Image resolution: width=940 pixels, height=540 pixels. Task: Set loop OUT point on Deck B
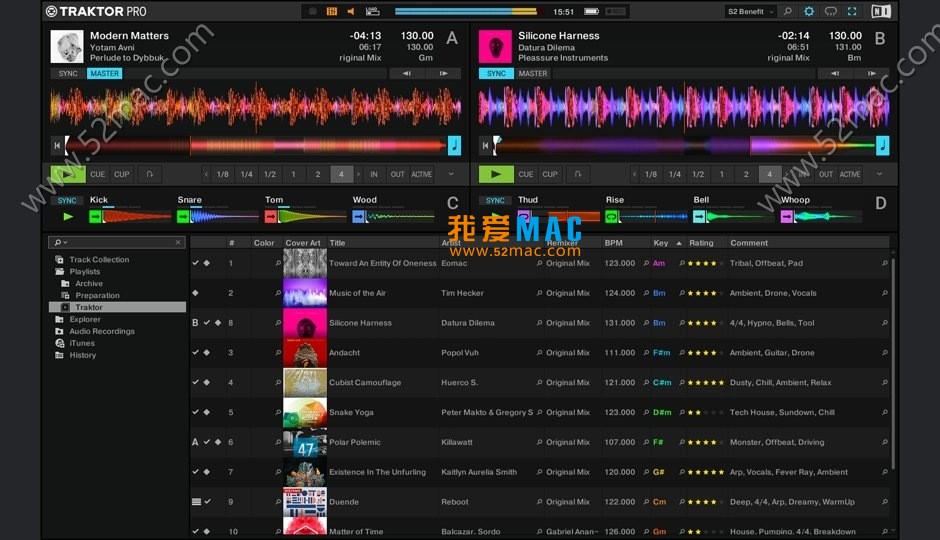pyautogui.click(x=825, y=174)
